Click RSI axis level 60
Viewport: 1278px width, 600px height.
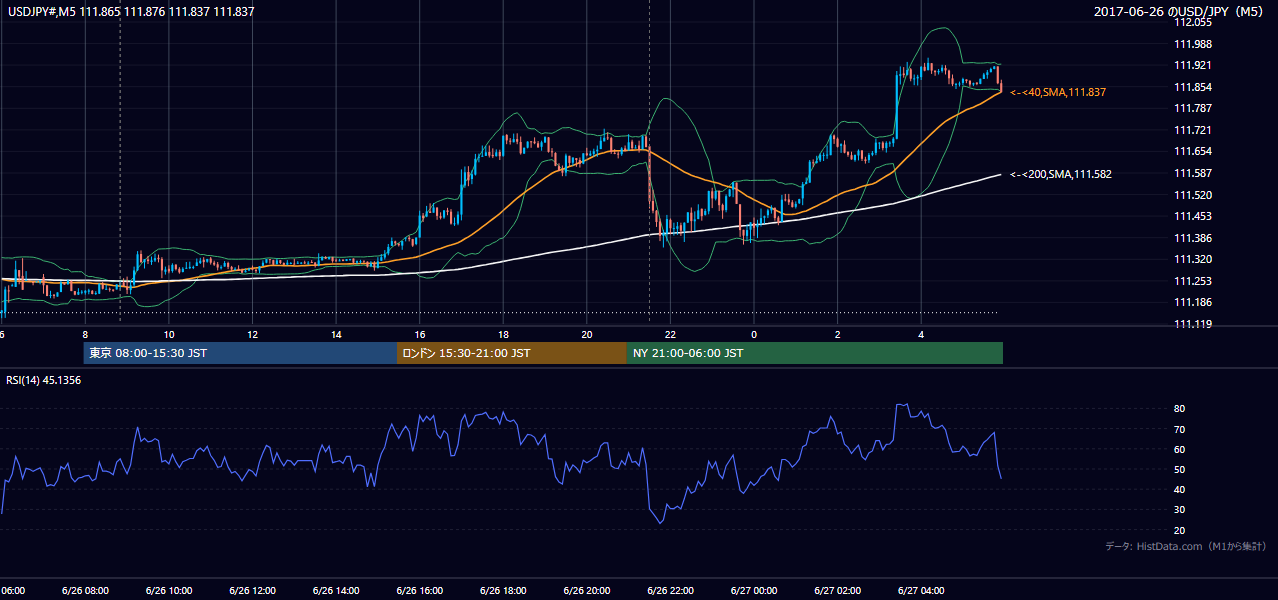pos(1179,449)
